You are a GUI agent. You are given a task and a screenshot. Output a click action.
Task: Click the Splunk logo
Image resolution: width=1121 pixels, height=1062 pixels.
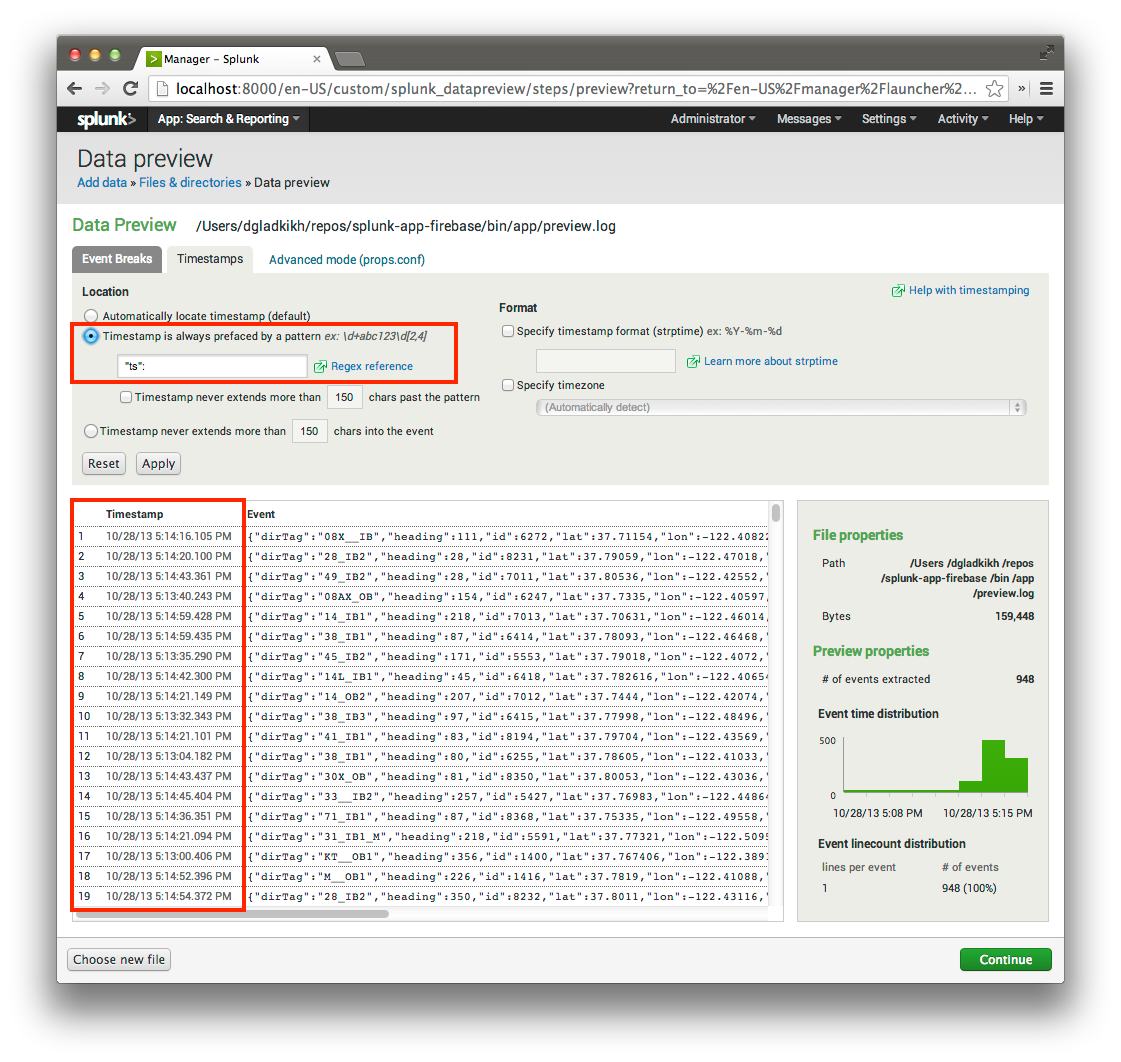click(106, 119)
